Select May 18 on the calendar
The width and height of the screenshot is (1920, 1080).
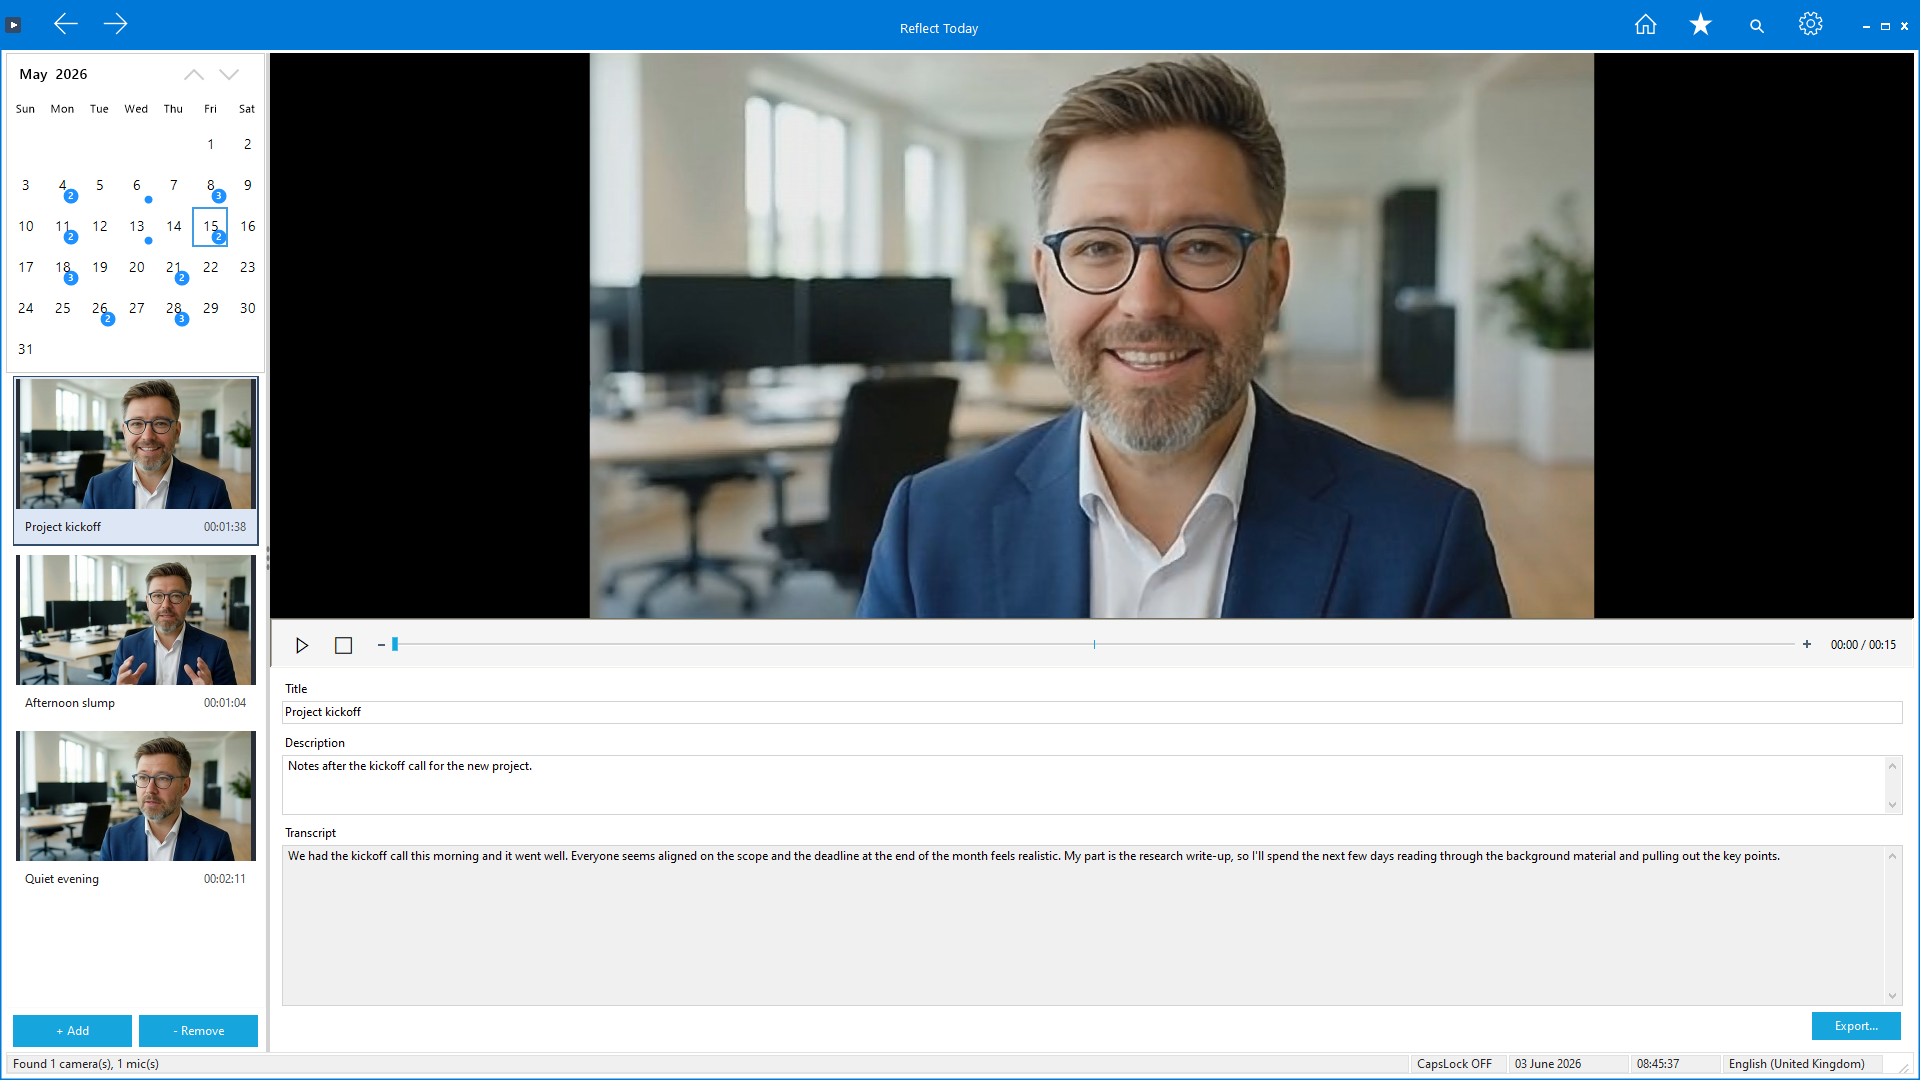pyautogui.click(x=62, y=268)
